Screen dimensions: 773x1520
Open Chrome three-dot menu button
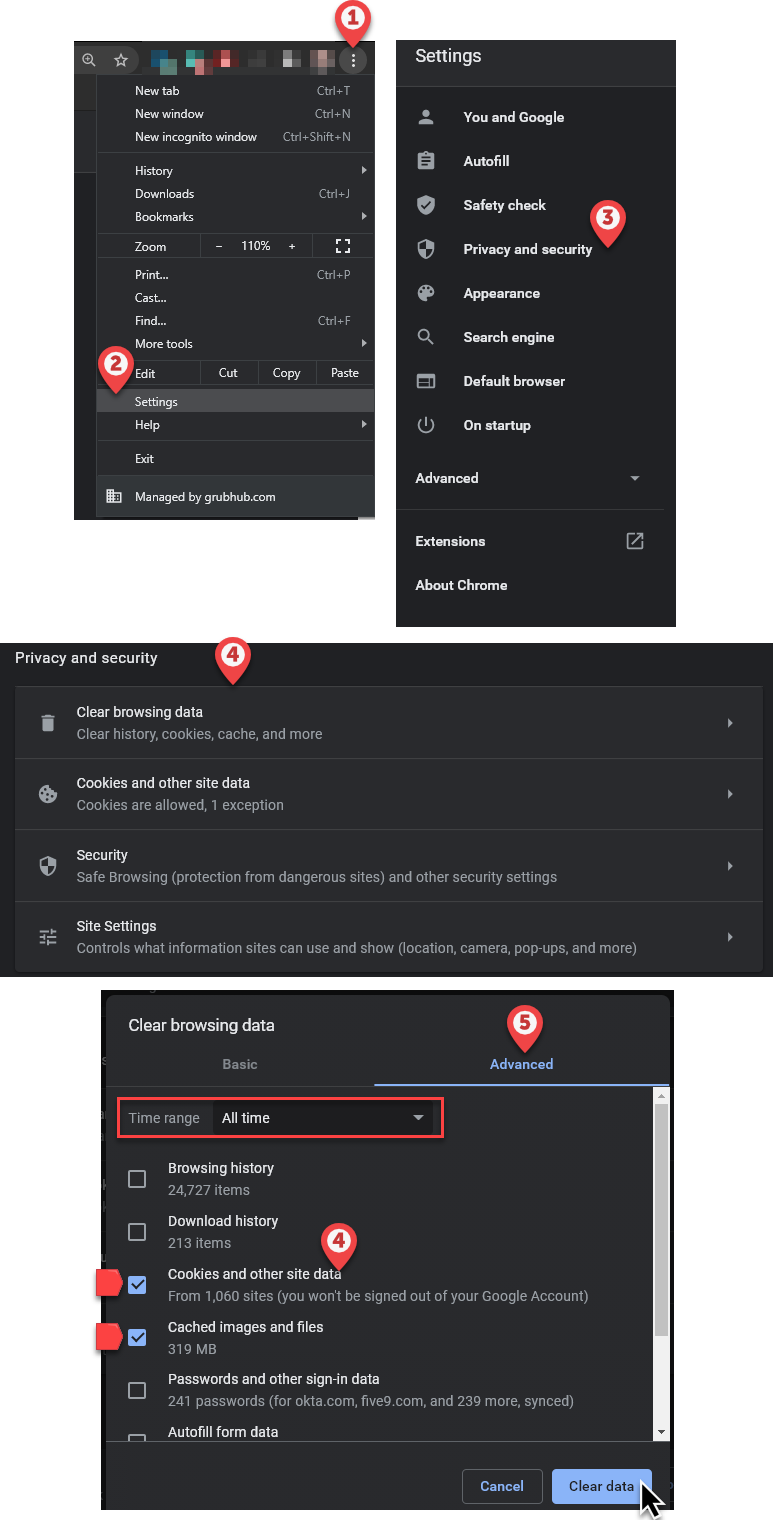353,61
